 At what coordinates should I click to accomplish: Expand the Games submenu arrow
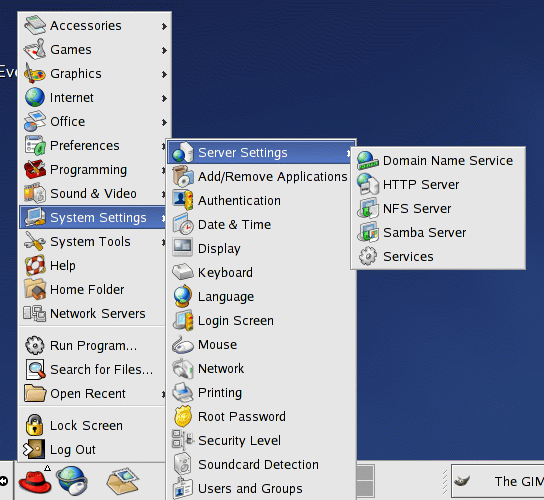(x=164, y=50)
